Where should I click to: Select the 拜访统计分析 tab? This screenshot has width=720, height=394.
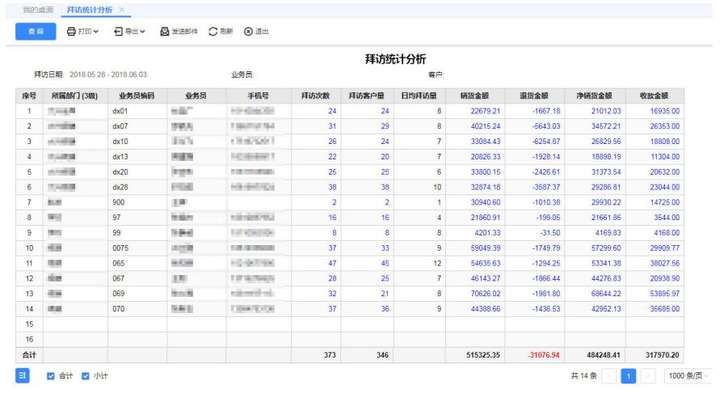[90, 9]
